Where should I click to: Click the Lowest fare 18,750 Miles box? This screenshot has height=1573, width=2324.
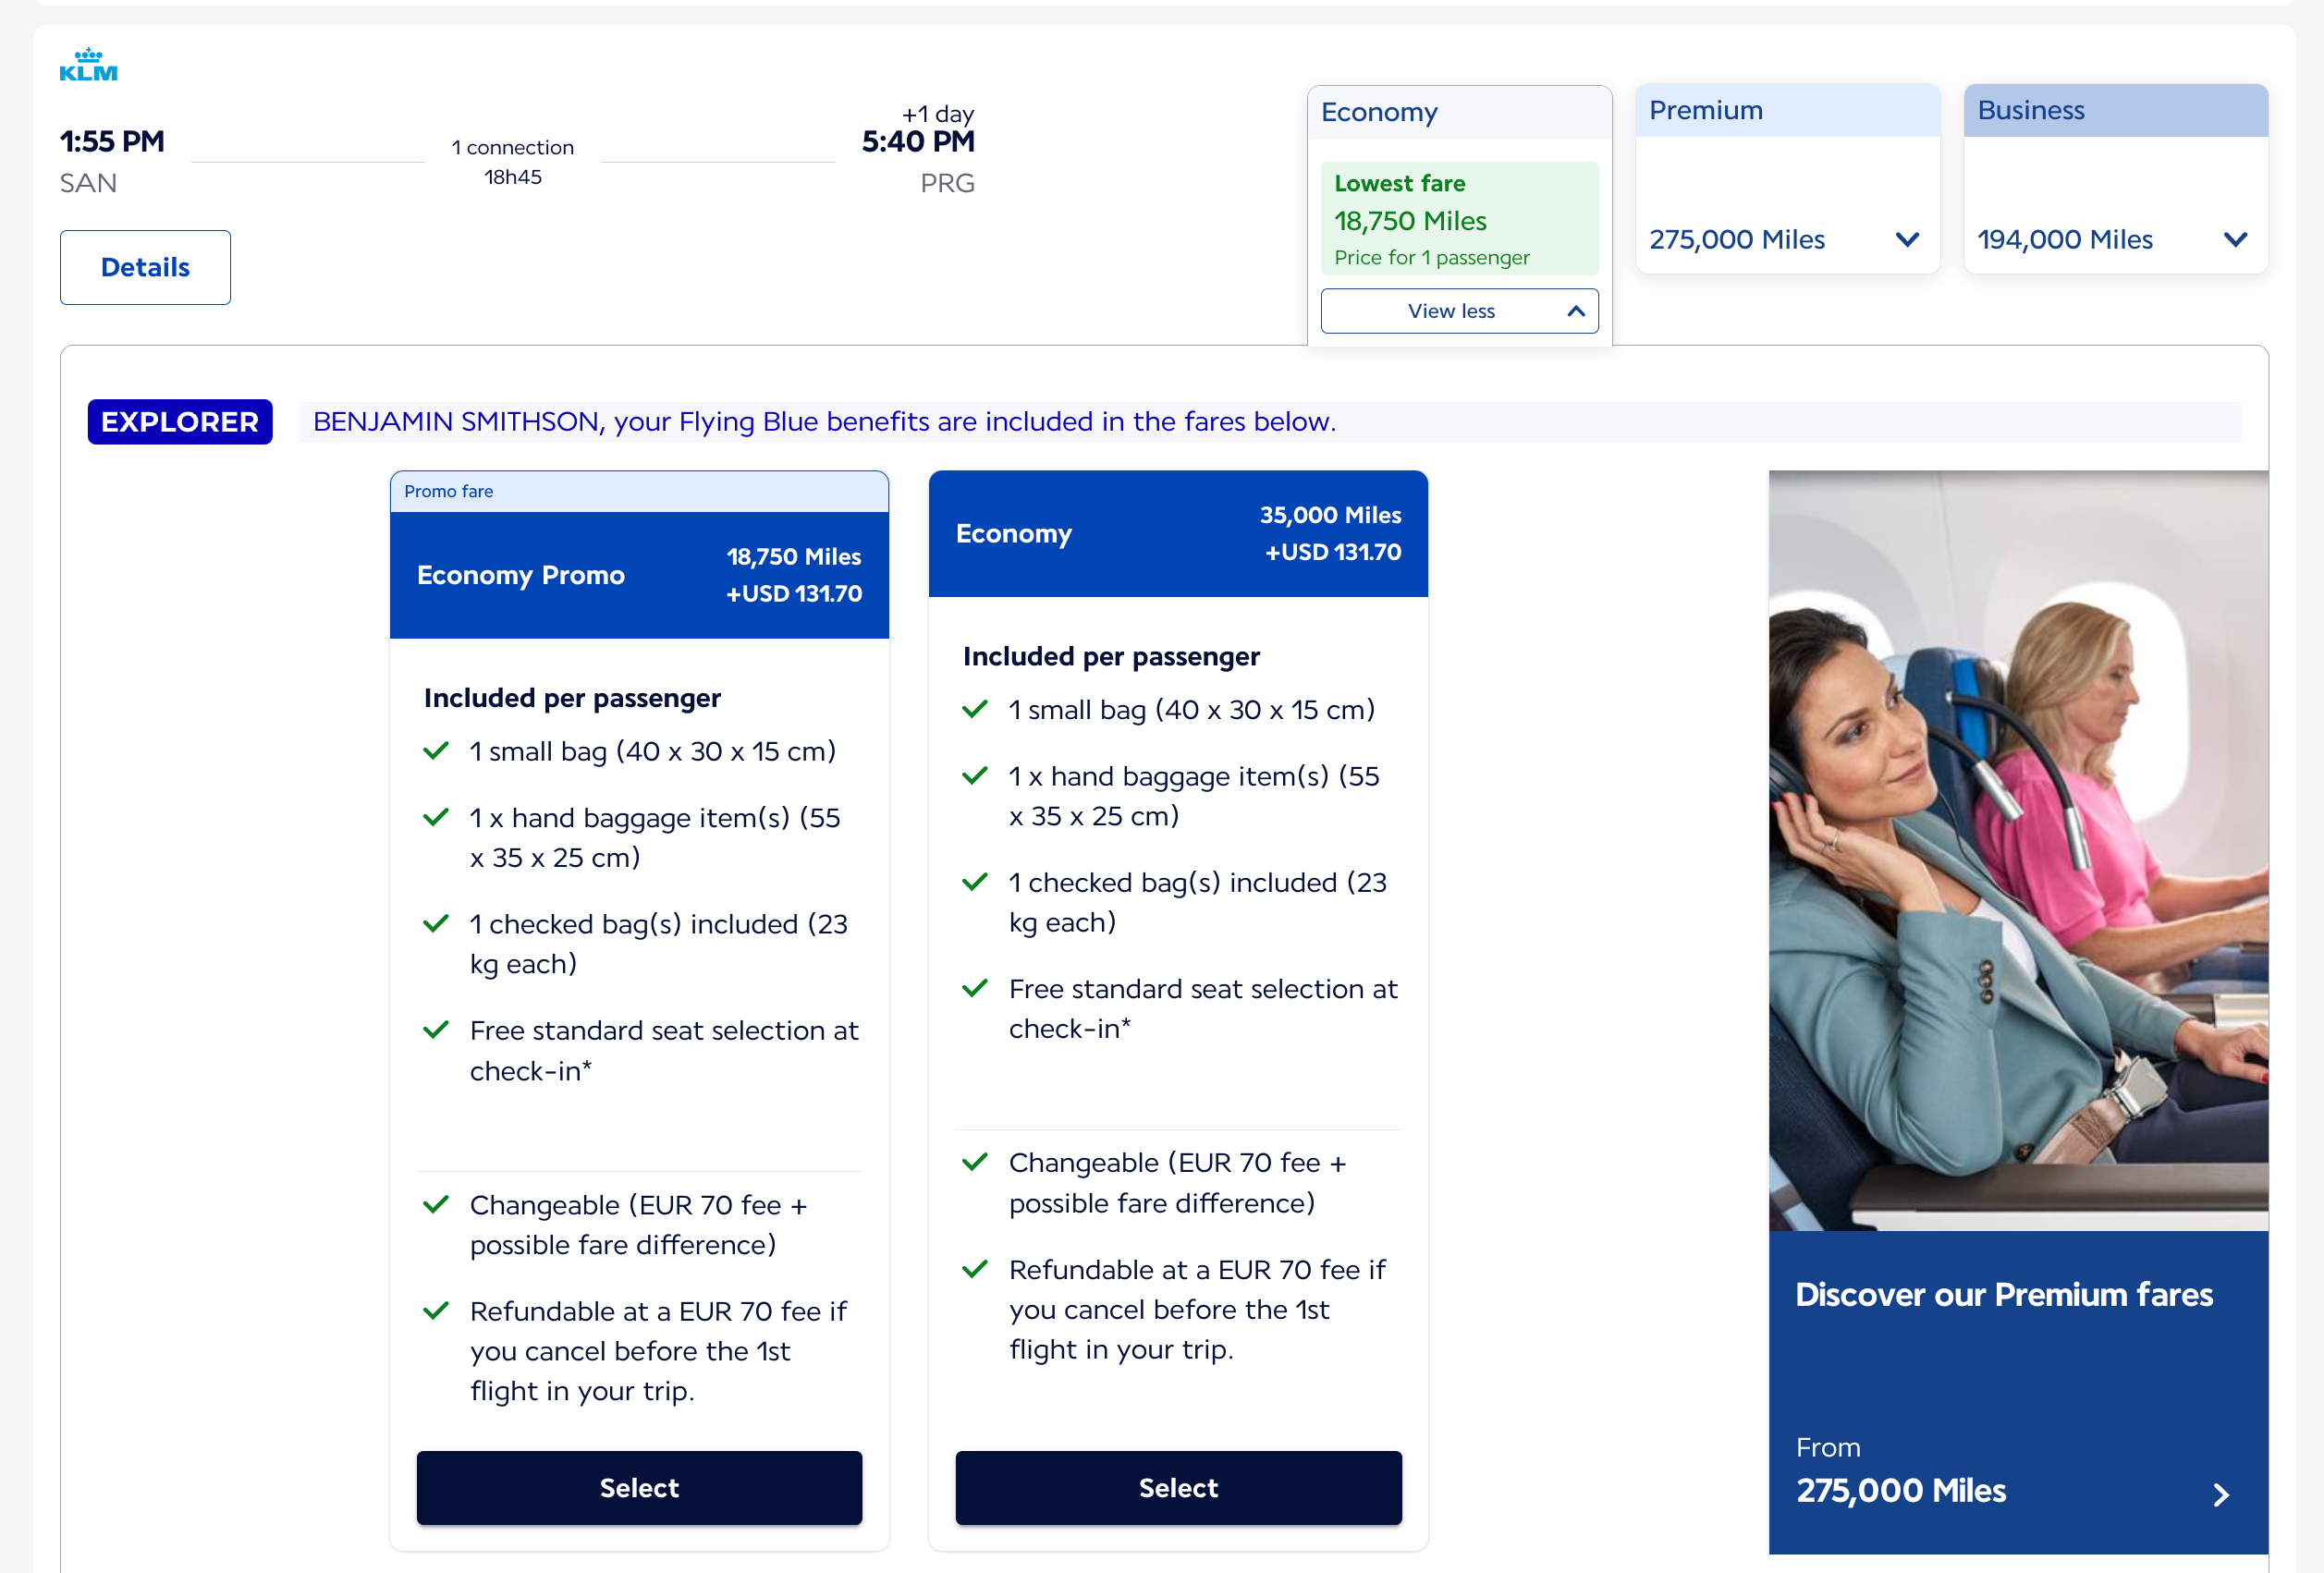(1459, 219)
